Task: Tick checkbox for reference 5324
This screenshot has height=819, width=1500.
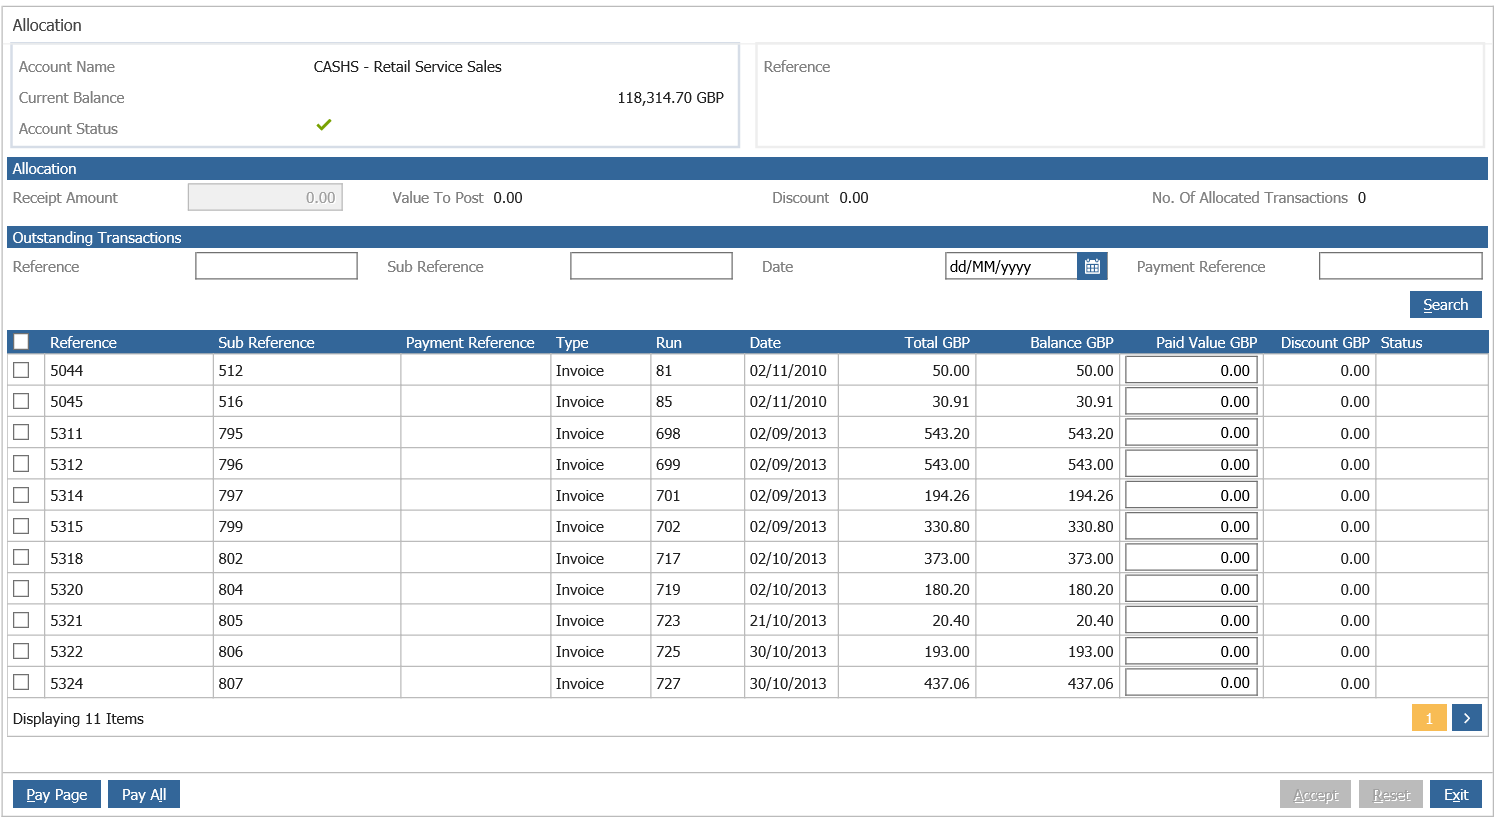Action: tap(21, 682)
